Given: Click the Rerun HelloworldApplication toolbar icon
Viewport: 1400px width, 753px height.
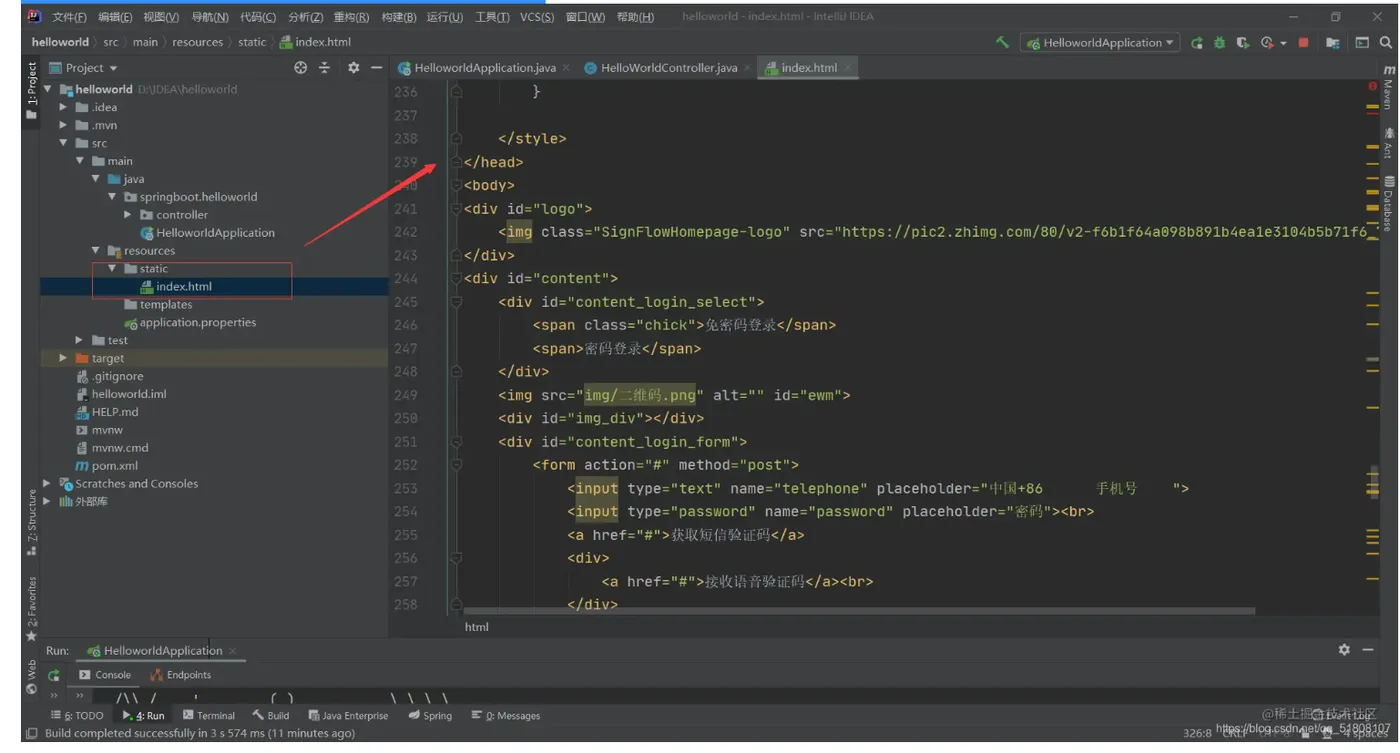Looking at the screenshot, I should pyautogui.click(x=1197, y=43).
